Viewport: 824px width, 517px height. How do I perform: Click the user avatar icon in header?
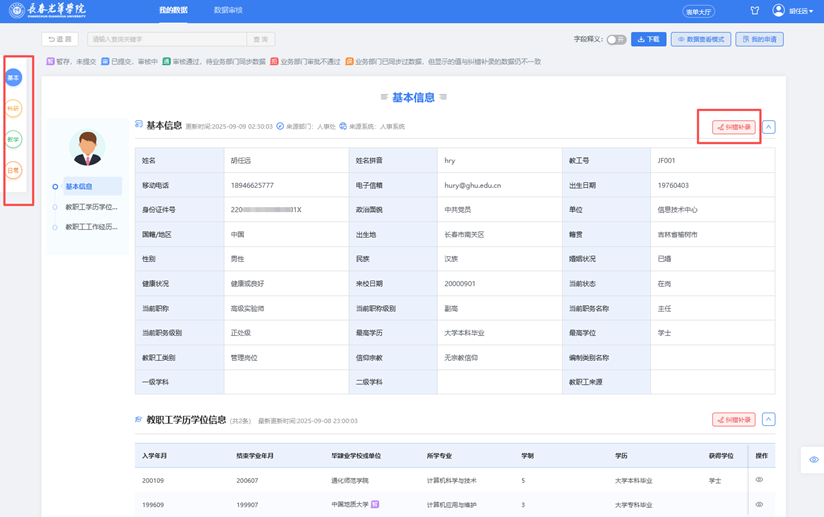click(x=779, y=11)
